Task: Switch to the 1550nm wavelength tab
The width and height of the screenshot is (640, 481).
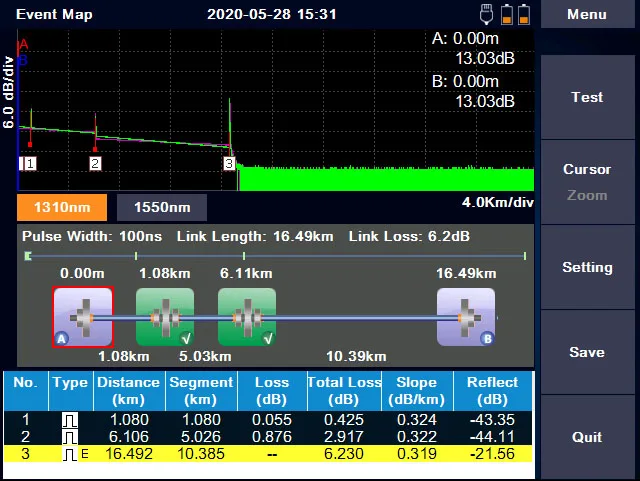Action: tap(162, 208)
